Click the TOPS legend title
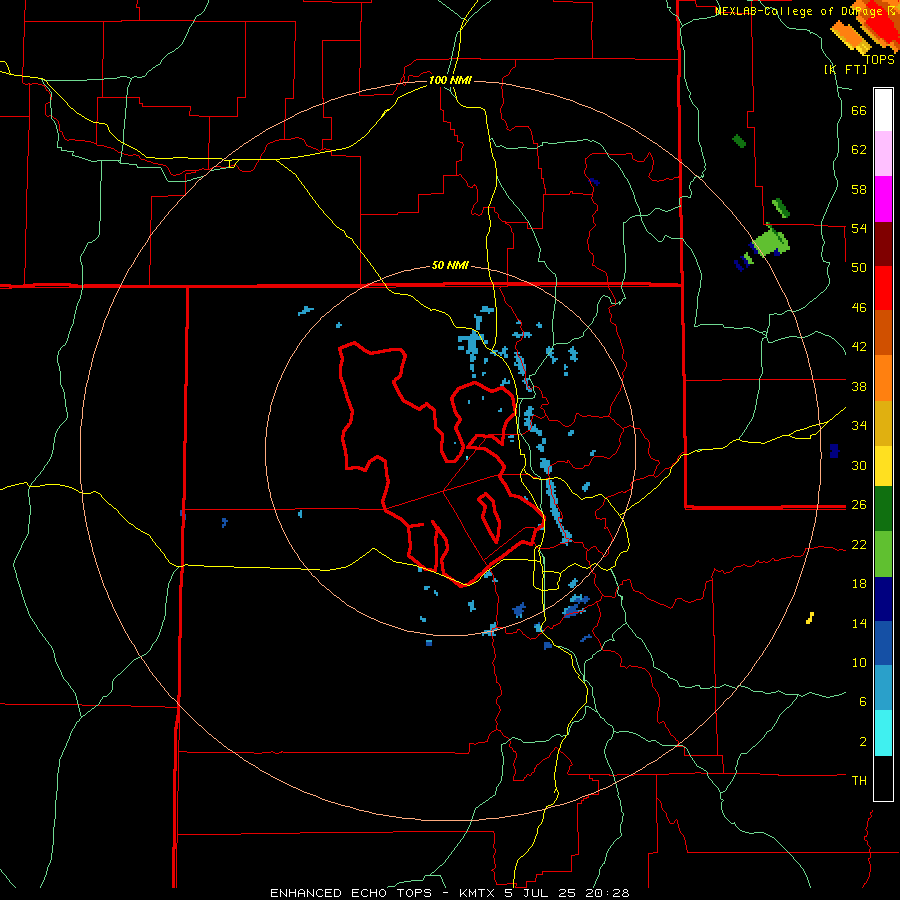Screen dimensions: 900x900 tap(879, 59)
